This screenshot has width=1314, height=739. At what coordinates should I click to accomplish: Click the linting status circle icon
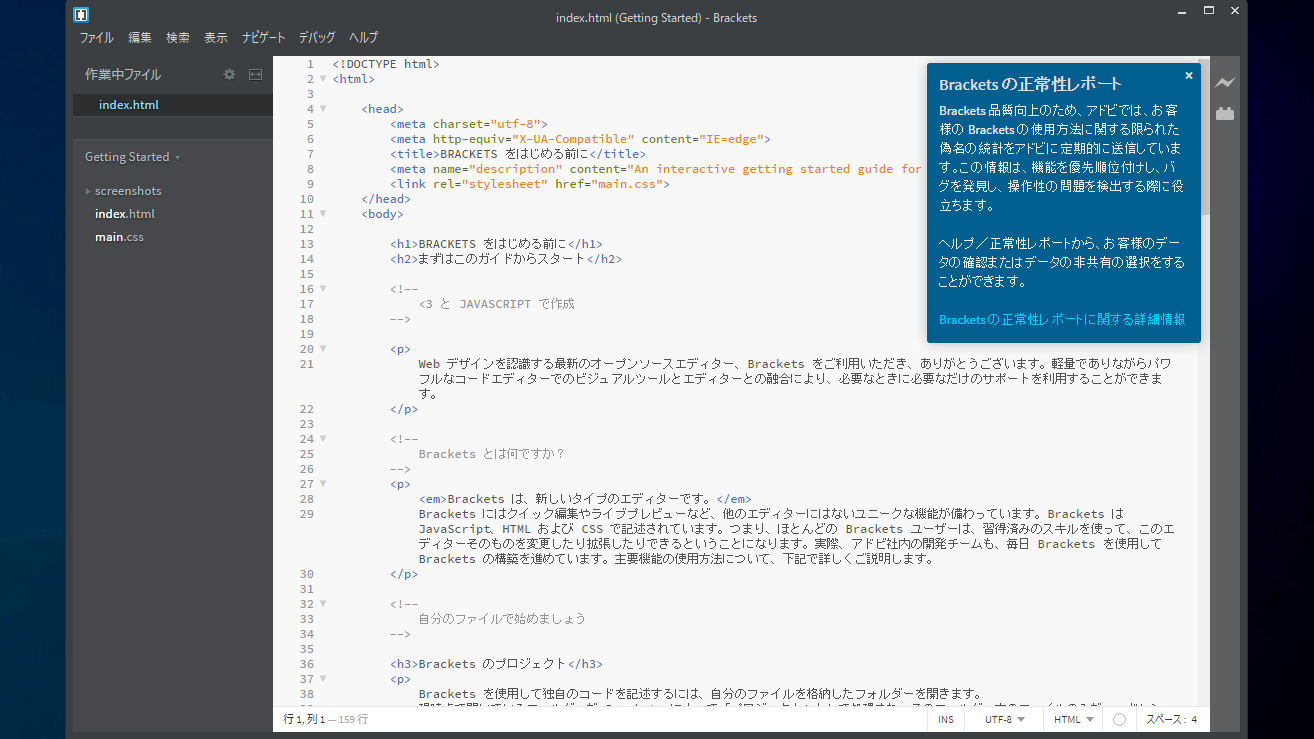tap(1119, 719)
